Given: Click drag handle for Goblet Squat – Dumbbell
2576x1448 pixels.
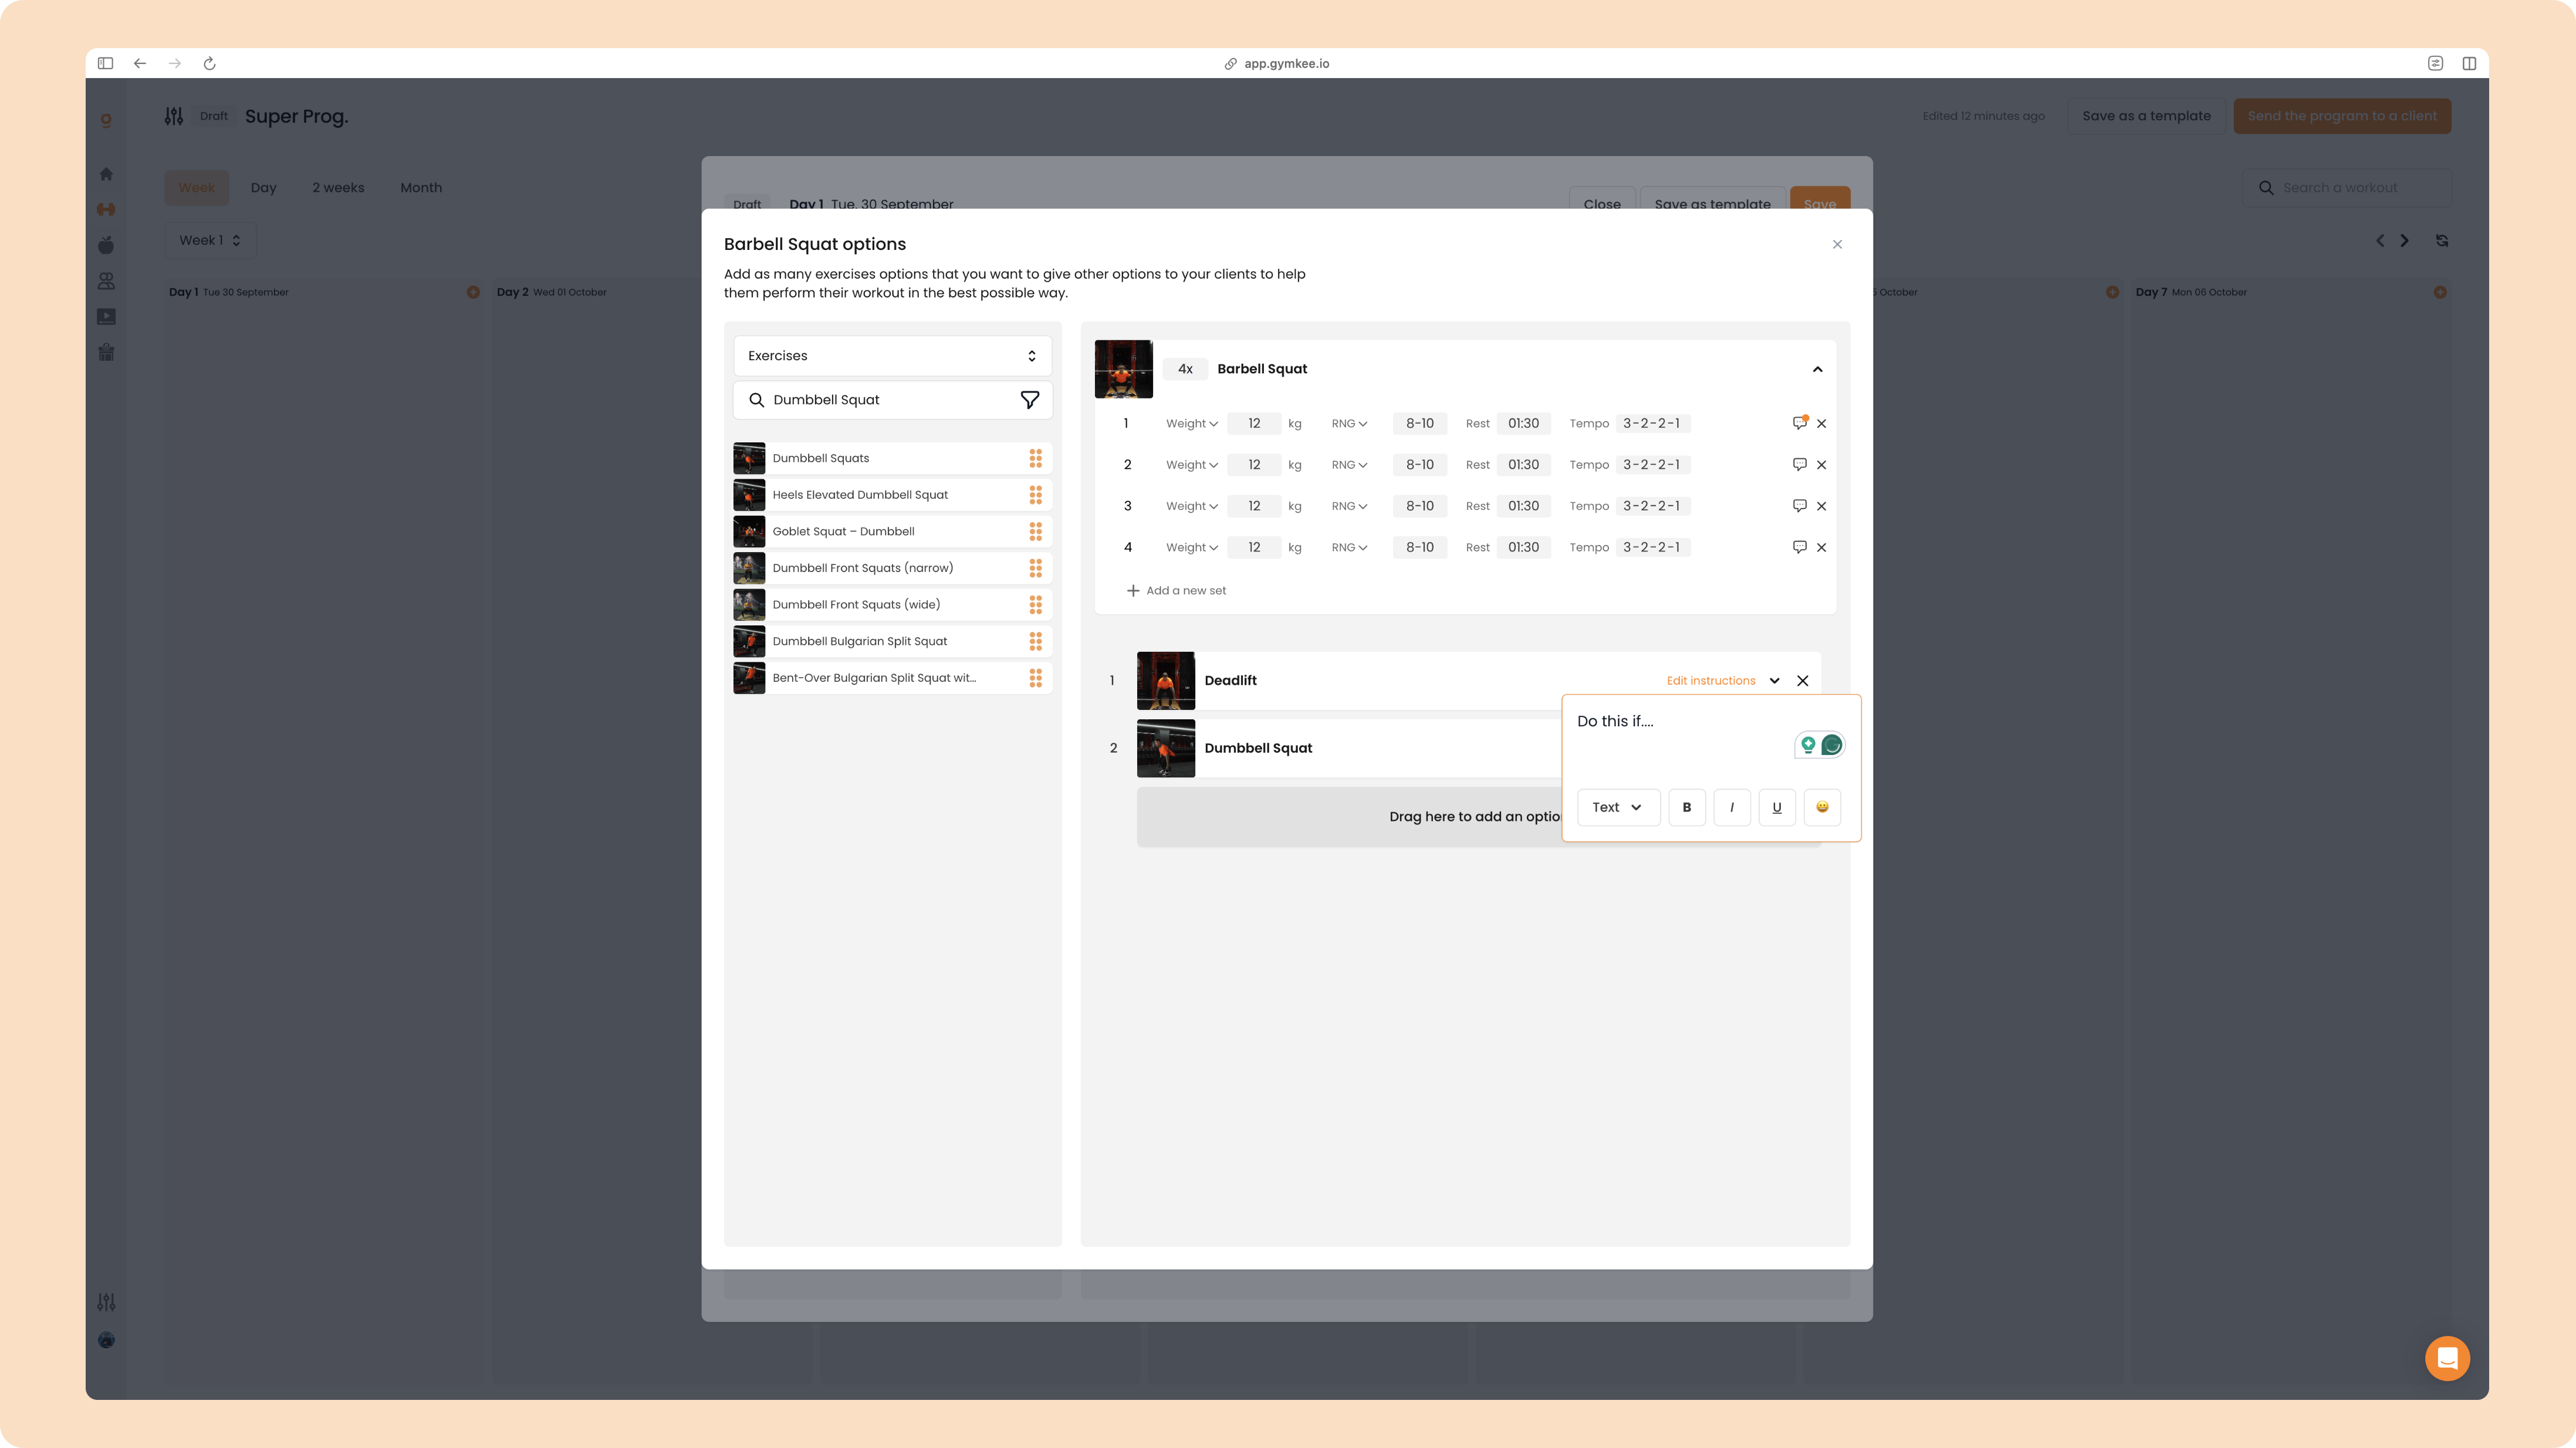Looking at the screenshot, I should point(1035,531).
